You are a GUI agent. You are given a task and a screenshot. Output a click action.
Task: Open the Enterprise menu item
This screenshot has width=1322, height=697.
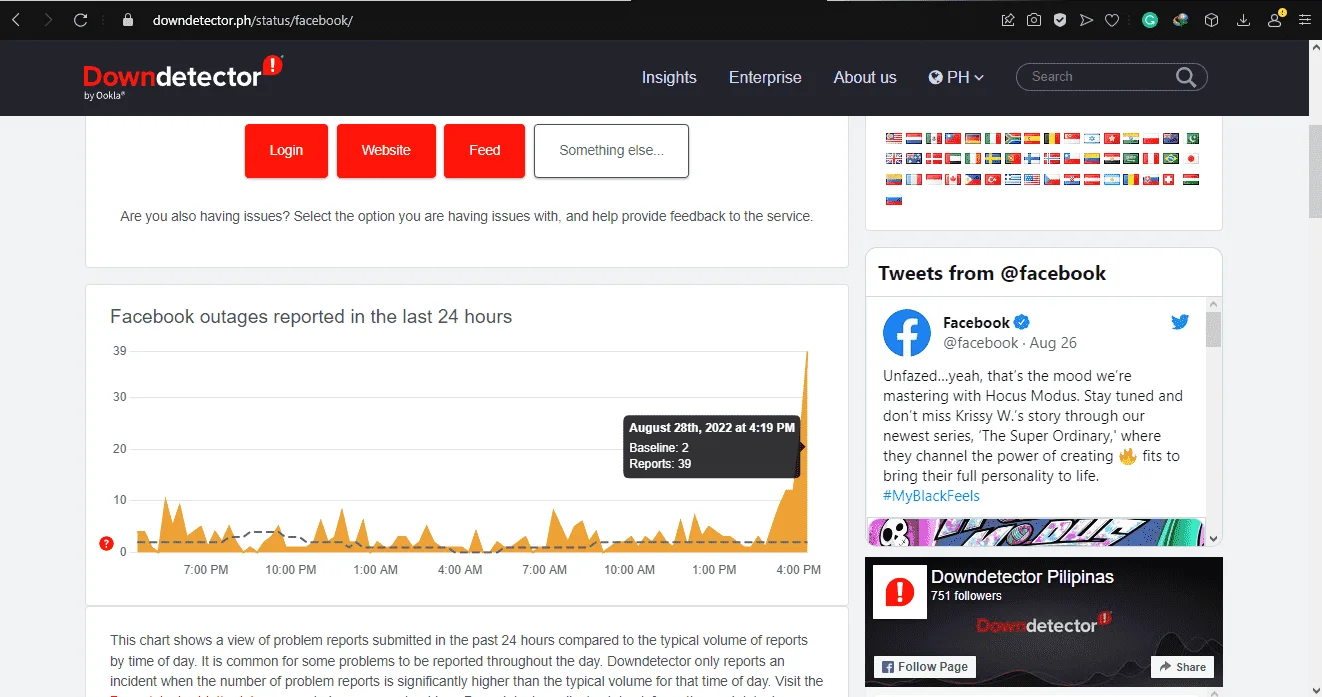click(765, 77)
